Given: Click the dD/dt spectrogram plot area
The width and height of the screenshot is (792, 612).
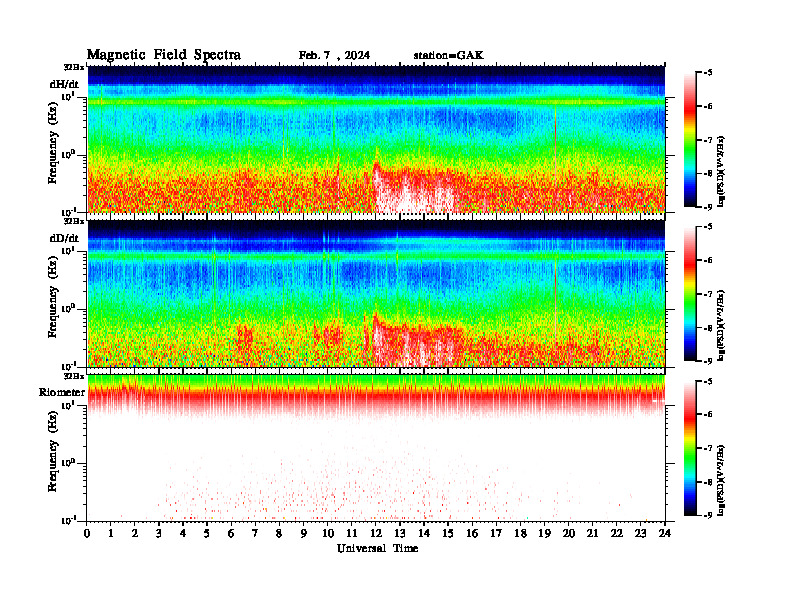Looking at the screenshot, I should [x=376, y=293].
